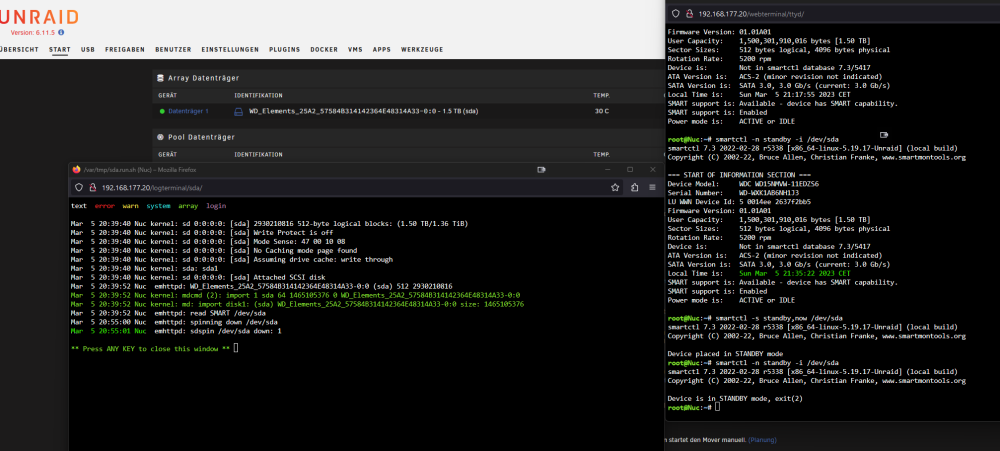This screenshot has width=1000, height=451.
Task: Click the disk drive icon before WD_Elements
Action: (x=239, y=111)
